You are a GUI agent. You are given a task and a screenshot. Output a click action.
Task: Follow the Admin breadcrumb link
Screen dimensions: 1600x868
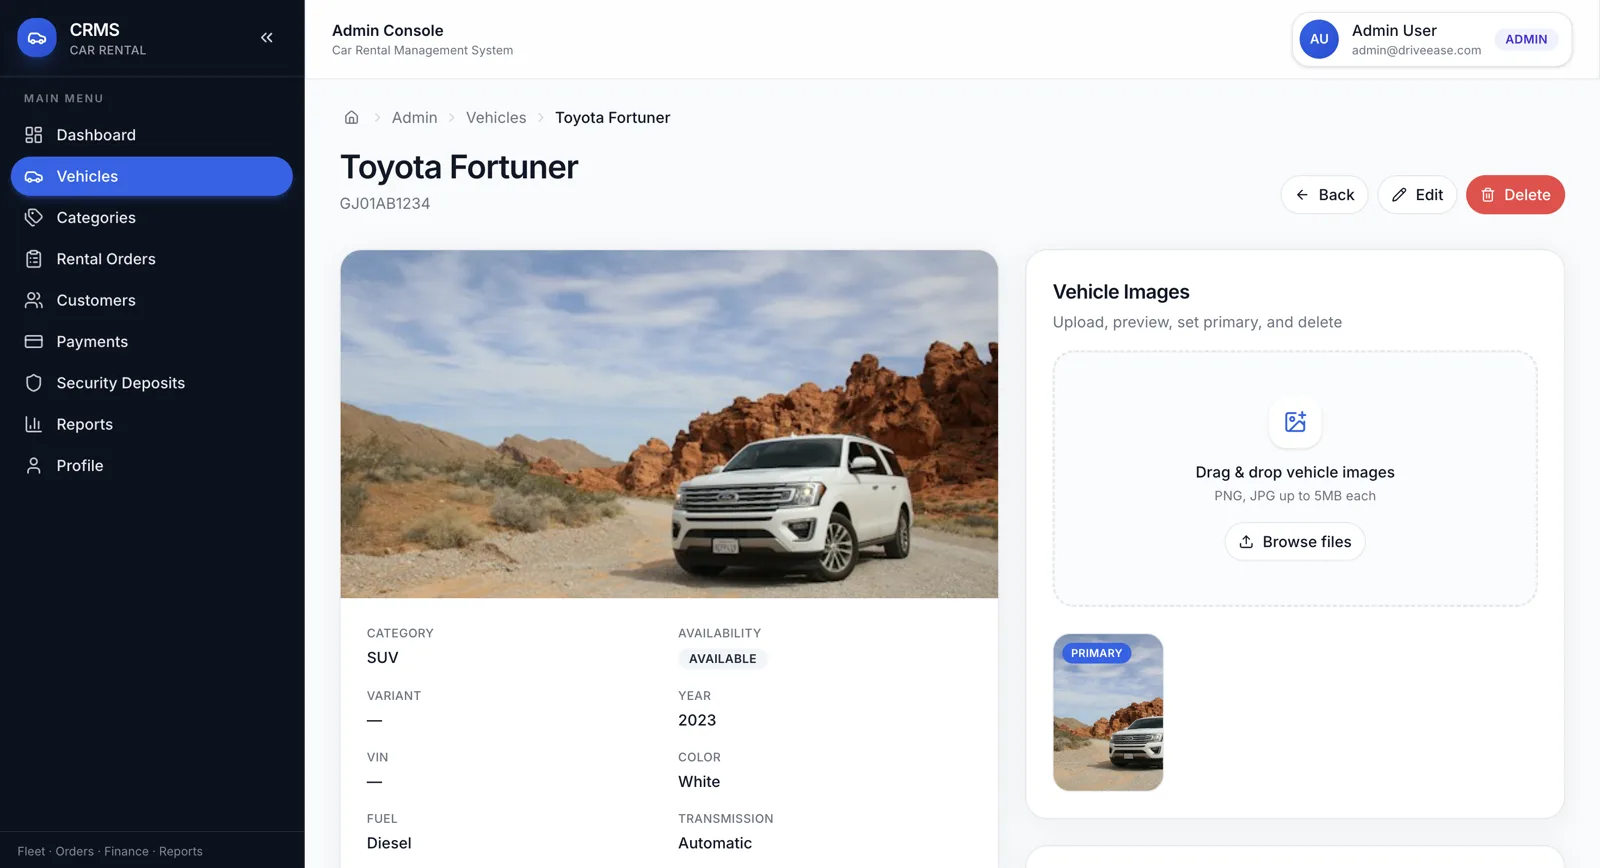tap(414, 118)
